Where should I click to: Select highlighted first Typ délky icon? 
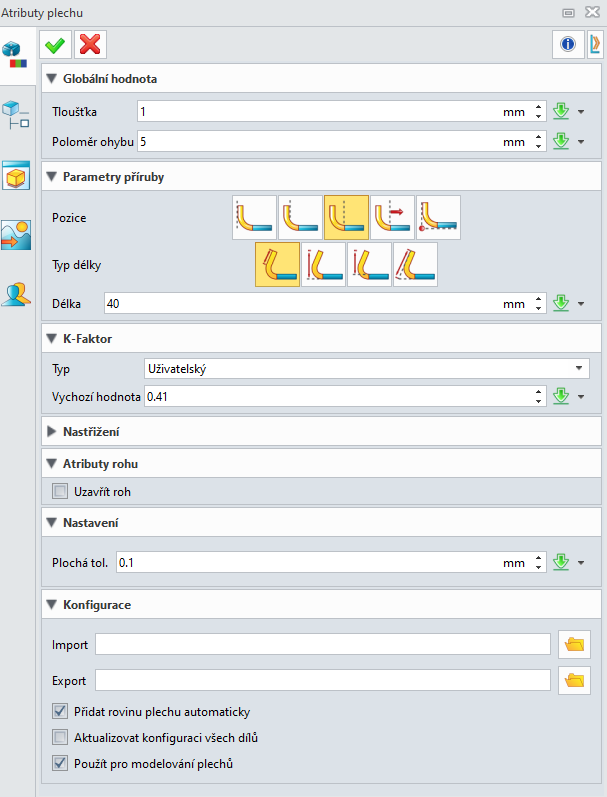tap(278, 264)
